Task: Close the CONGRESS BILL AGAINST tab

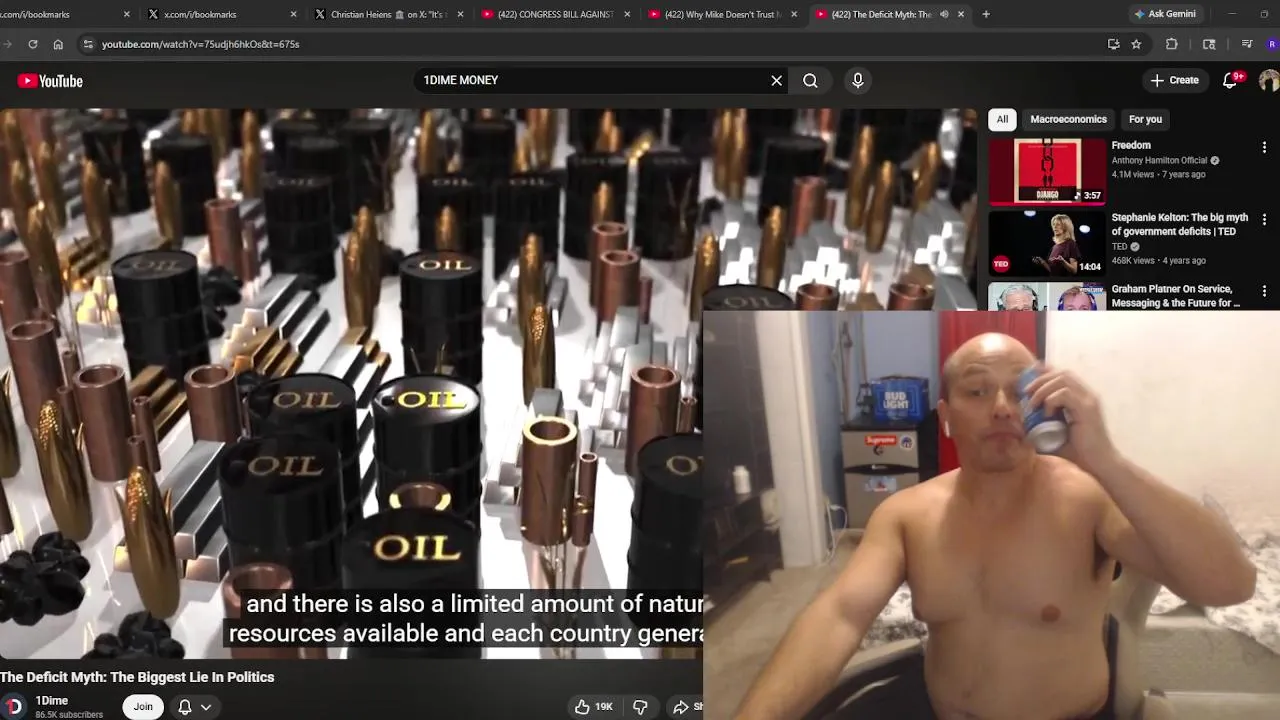Action: (627, 14)
